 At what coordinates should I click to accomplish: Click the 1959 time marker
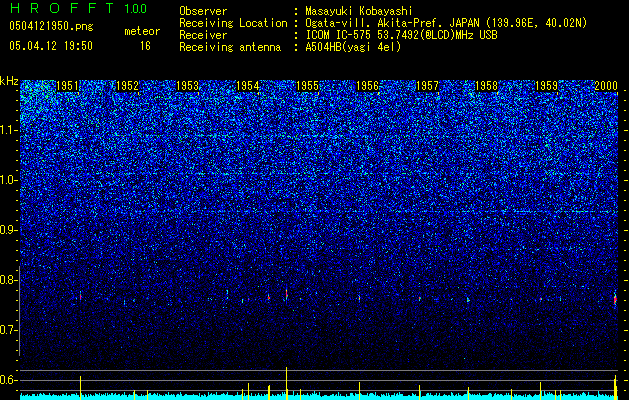pyautogui.click(x=547, y=86)
